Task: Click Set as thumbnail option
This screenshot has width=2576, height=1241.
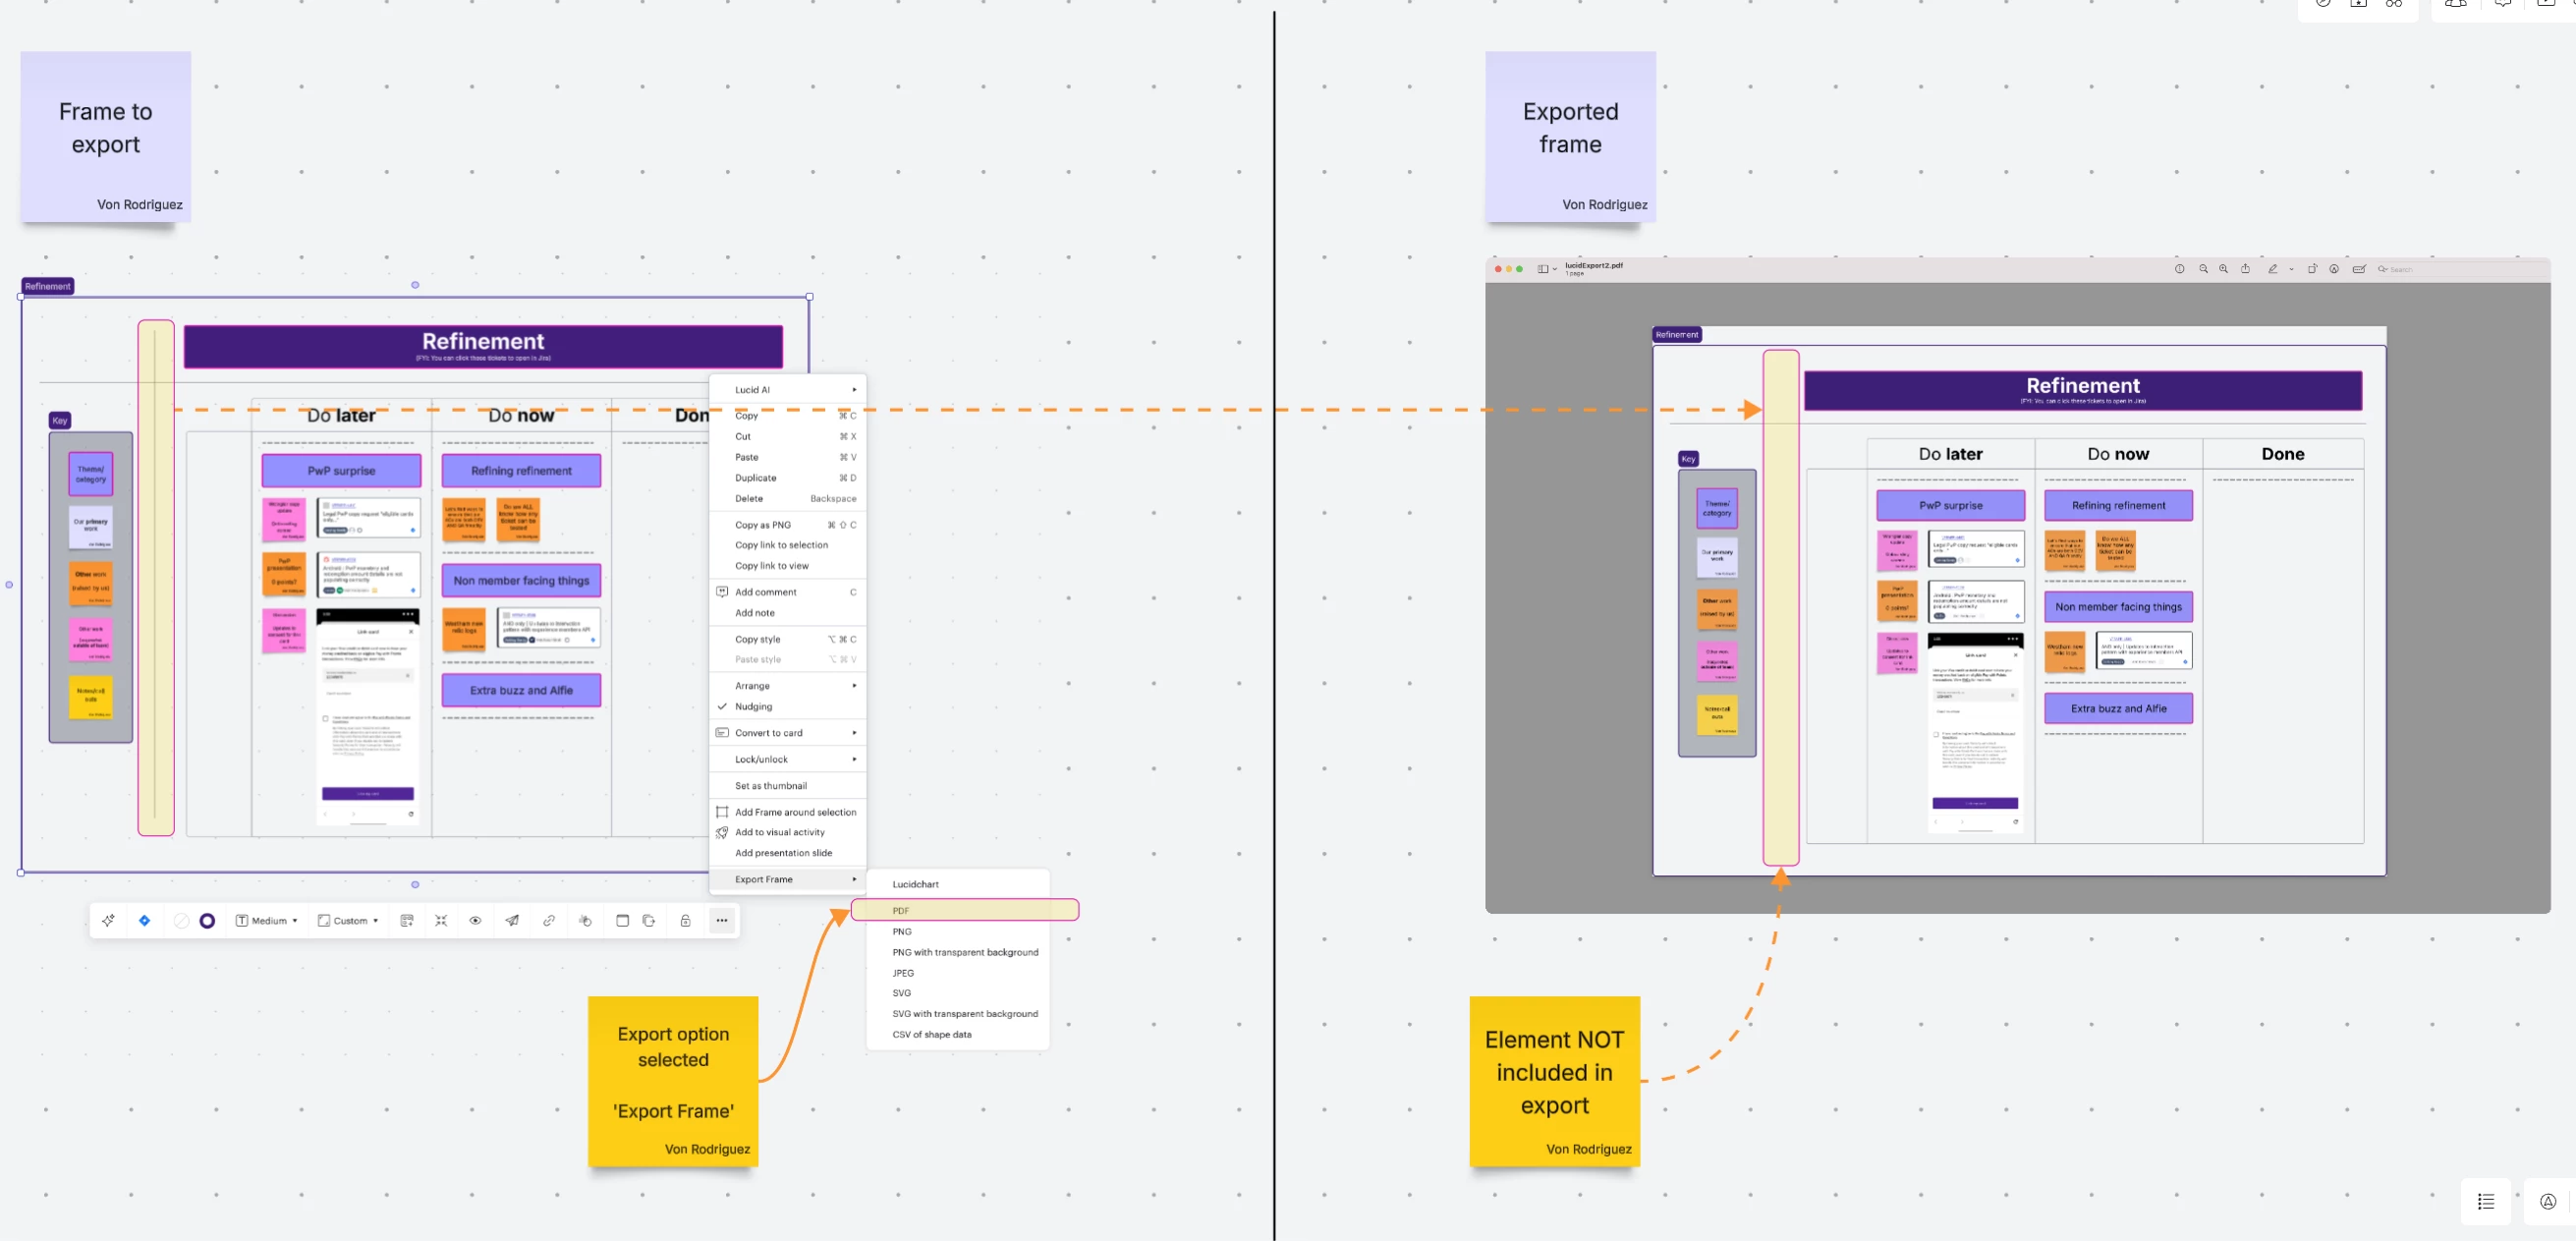Action: [x=770, y=785]
